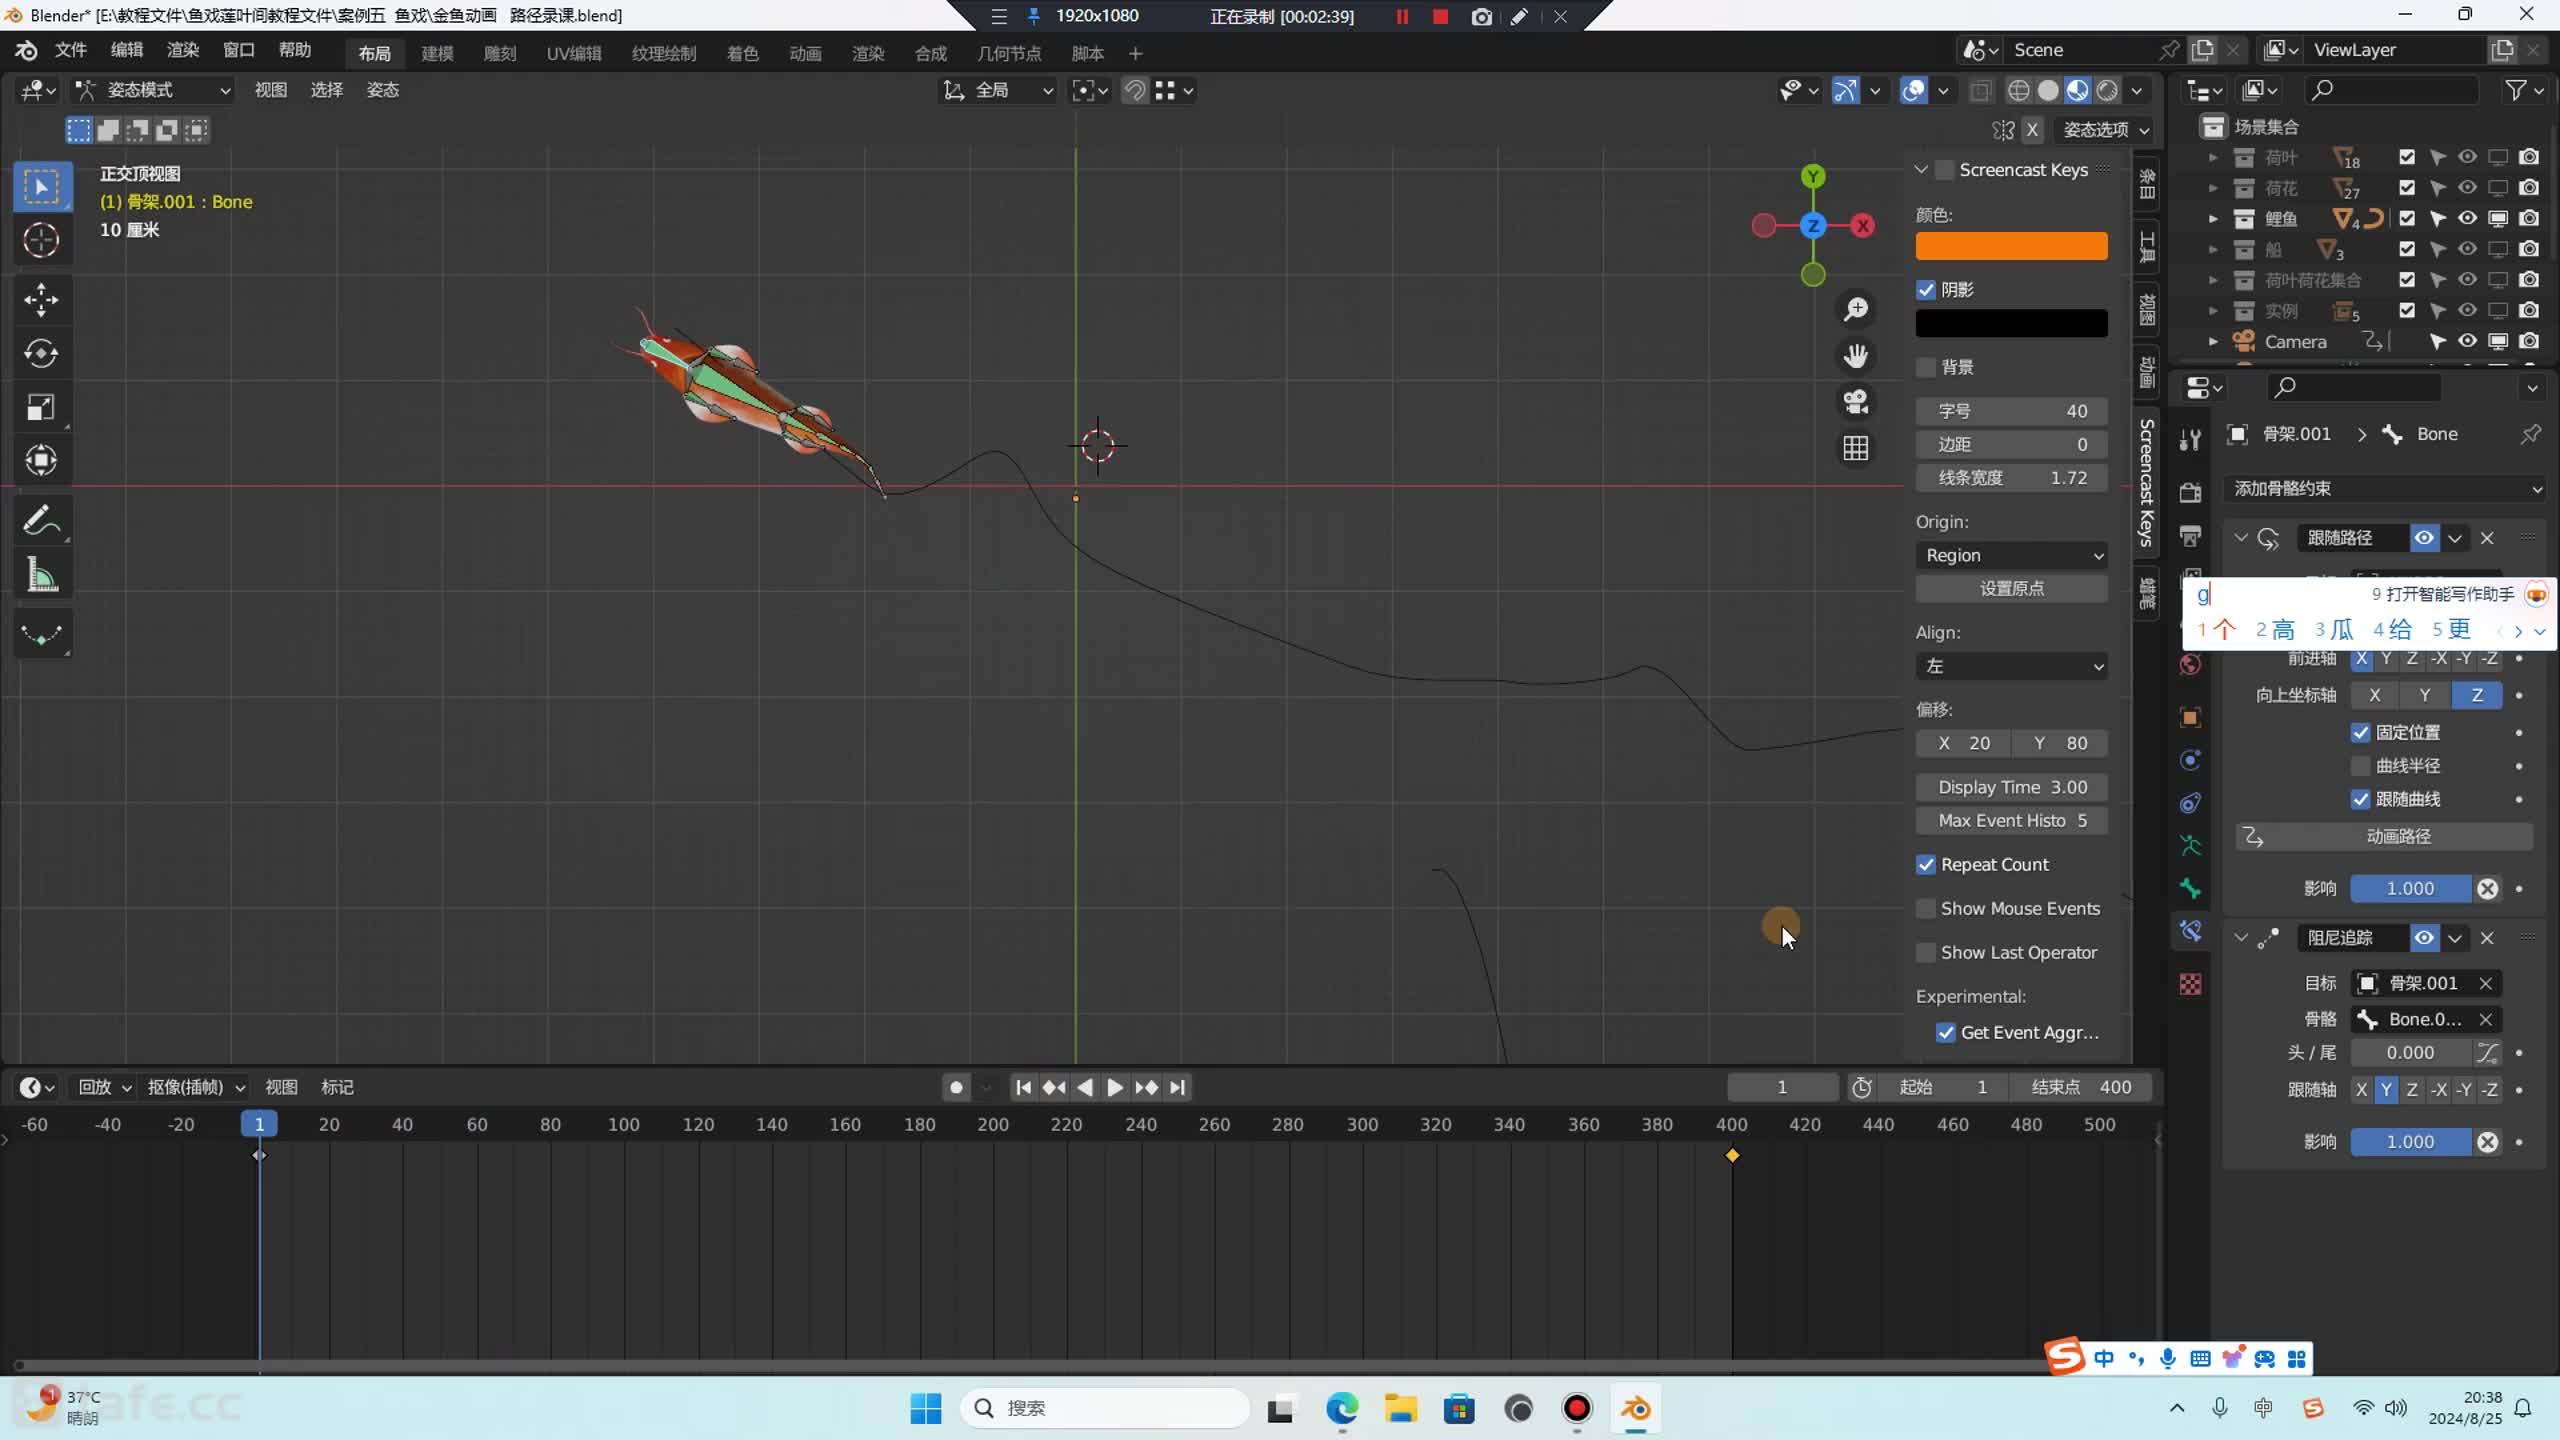Viewport: 2560px width, 1440px height.
Task: Expand the 荷叶 collection
Action: click(x=2213, y=157)
